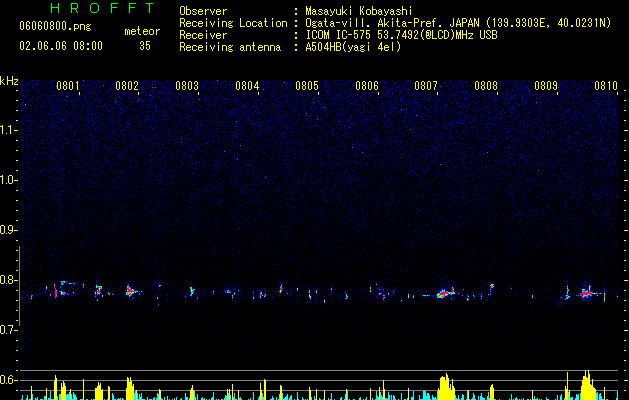Click the Receiving Location label
Viewport: 629px width, 400px height.
233,23
